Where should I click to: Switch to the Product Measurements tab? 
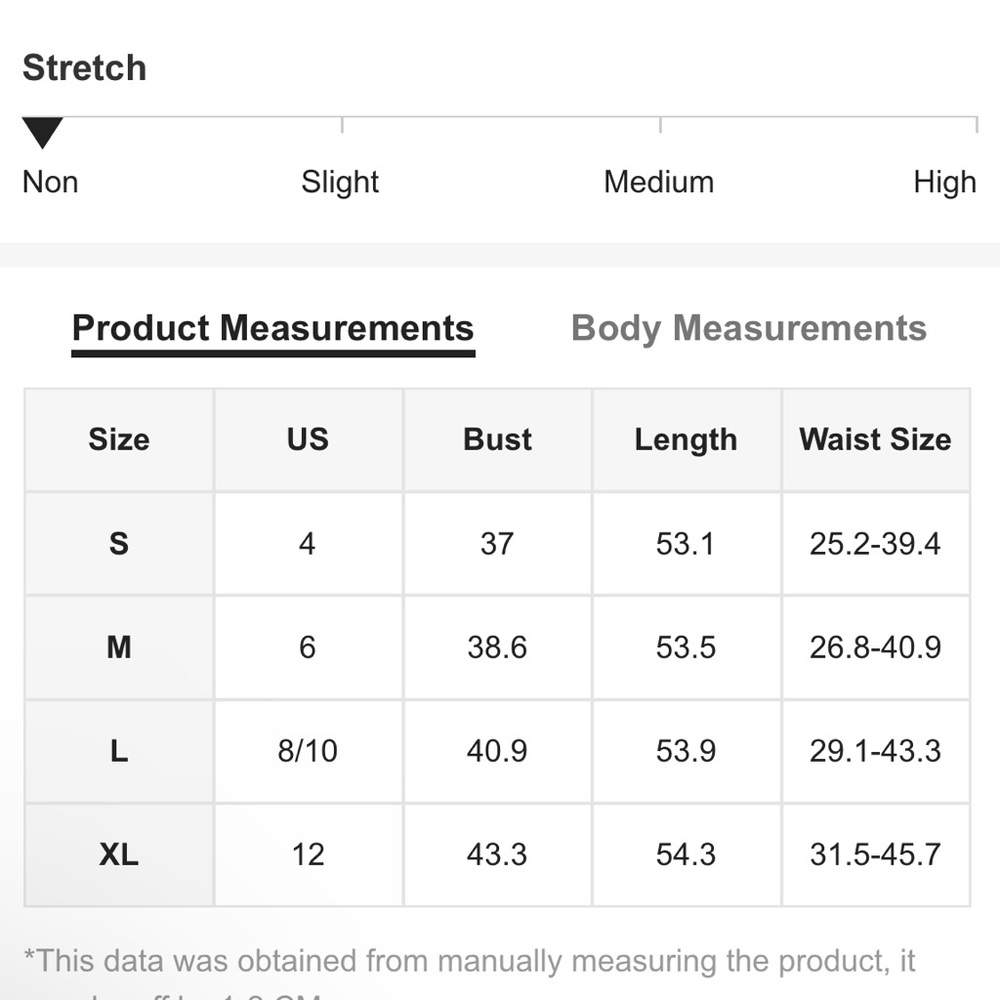click(x=273, y=328)
